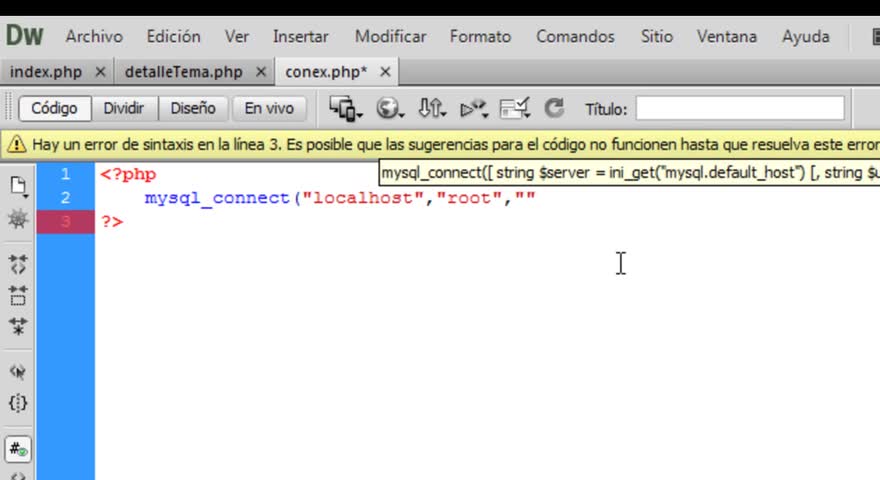Open the Modificar menu
880x480 pixels.
pyautogui.click(x=390, y=36)
